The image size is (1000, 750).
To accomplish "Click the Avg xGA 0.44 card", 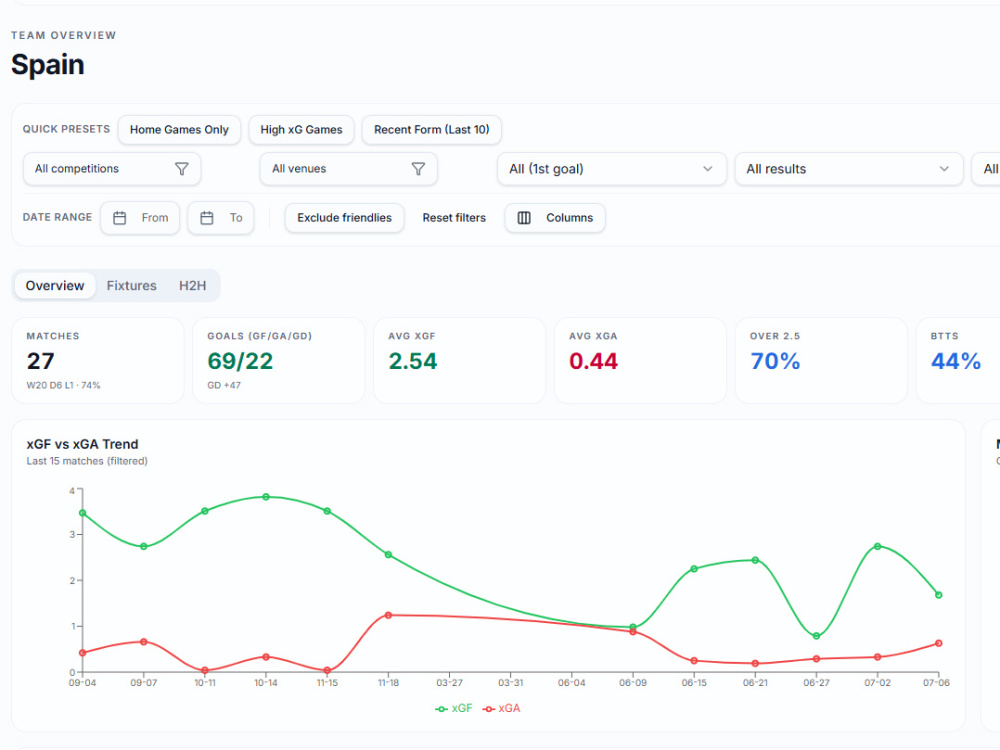I will tap(640, 360).
